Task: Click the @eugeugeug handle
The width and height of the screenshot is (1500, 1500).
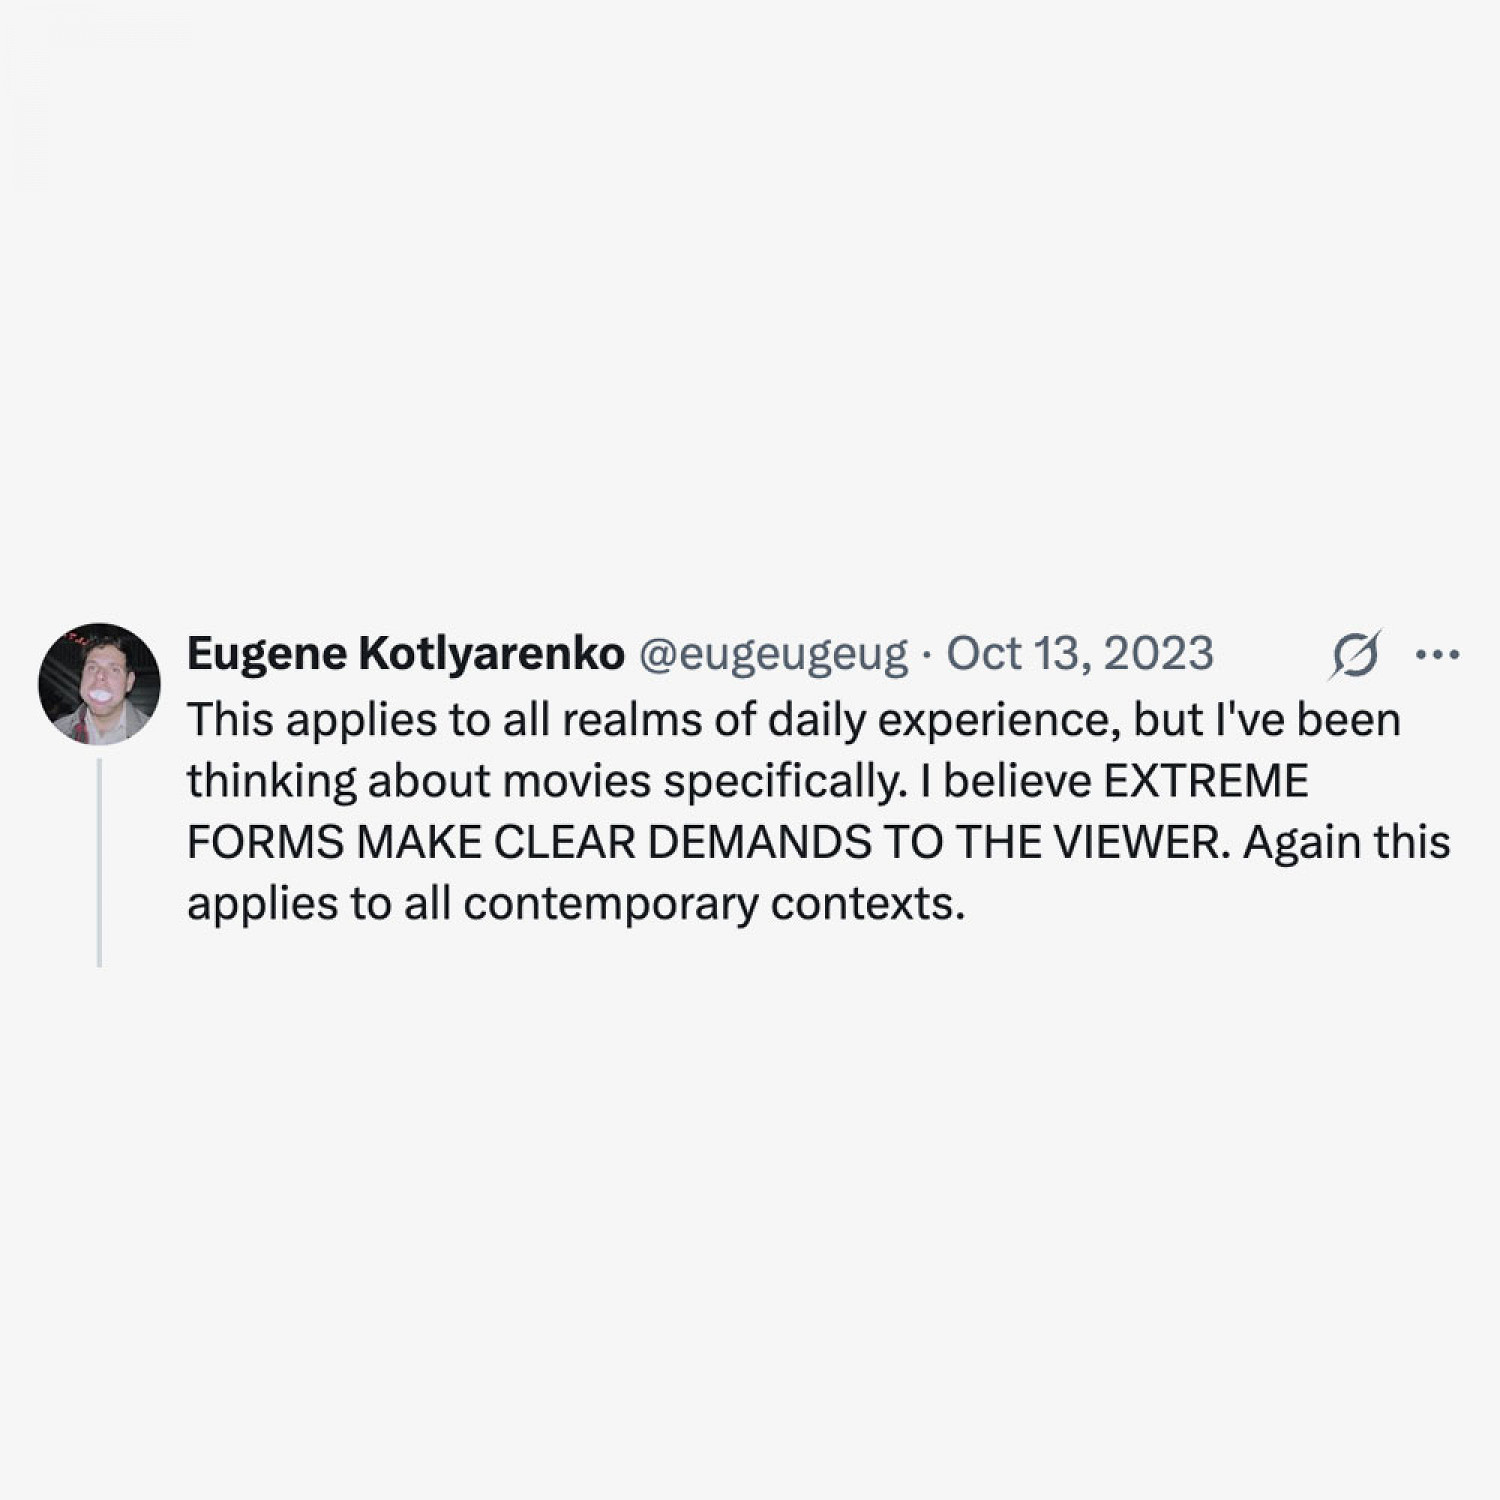Action: tap(773, 655)
